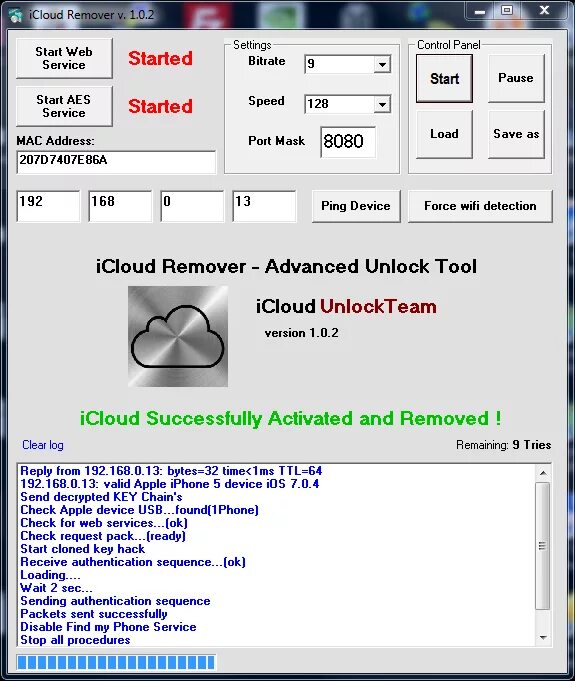Click 'Remaining: 9 Tries' text
575x681 pixels.
click(x=503, y=445)
